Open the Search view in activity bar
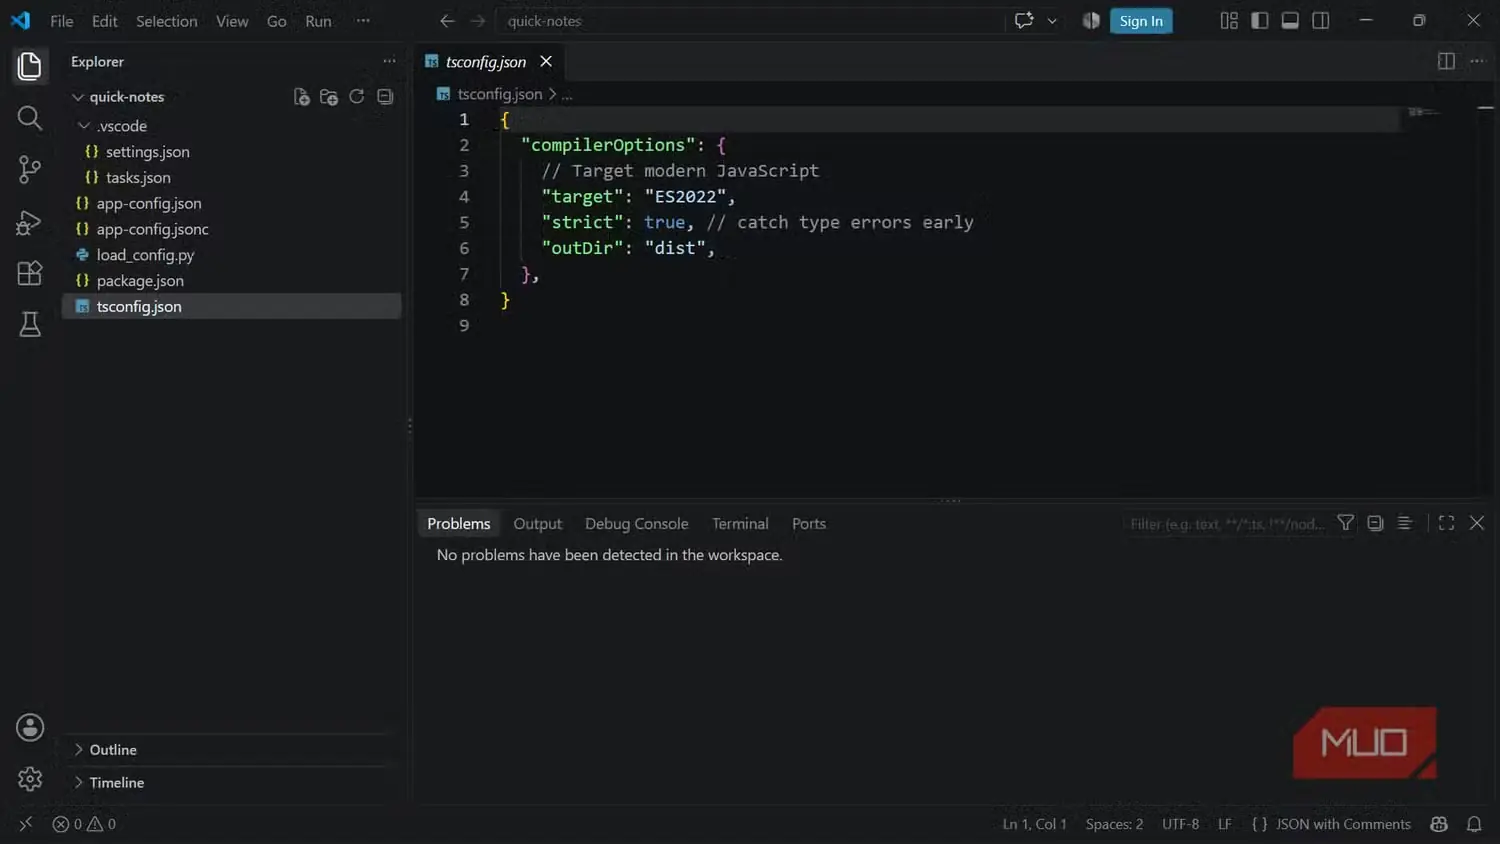The height and width of the screenshot is (844, 1500). (30, 118)
